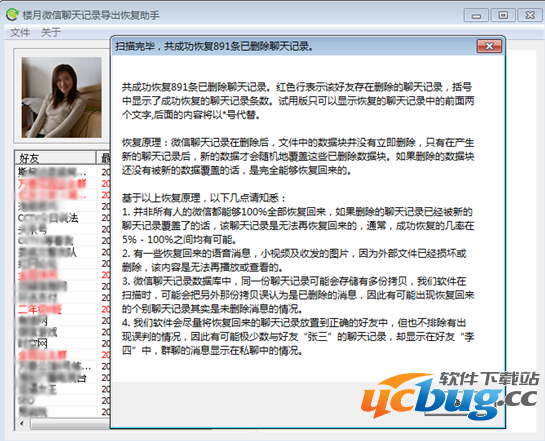Select the friend row ending in 今日说法
The height and width of the screenshot is (441, 545).
click(63, 218)
